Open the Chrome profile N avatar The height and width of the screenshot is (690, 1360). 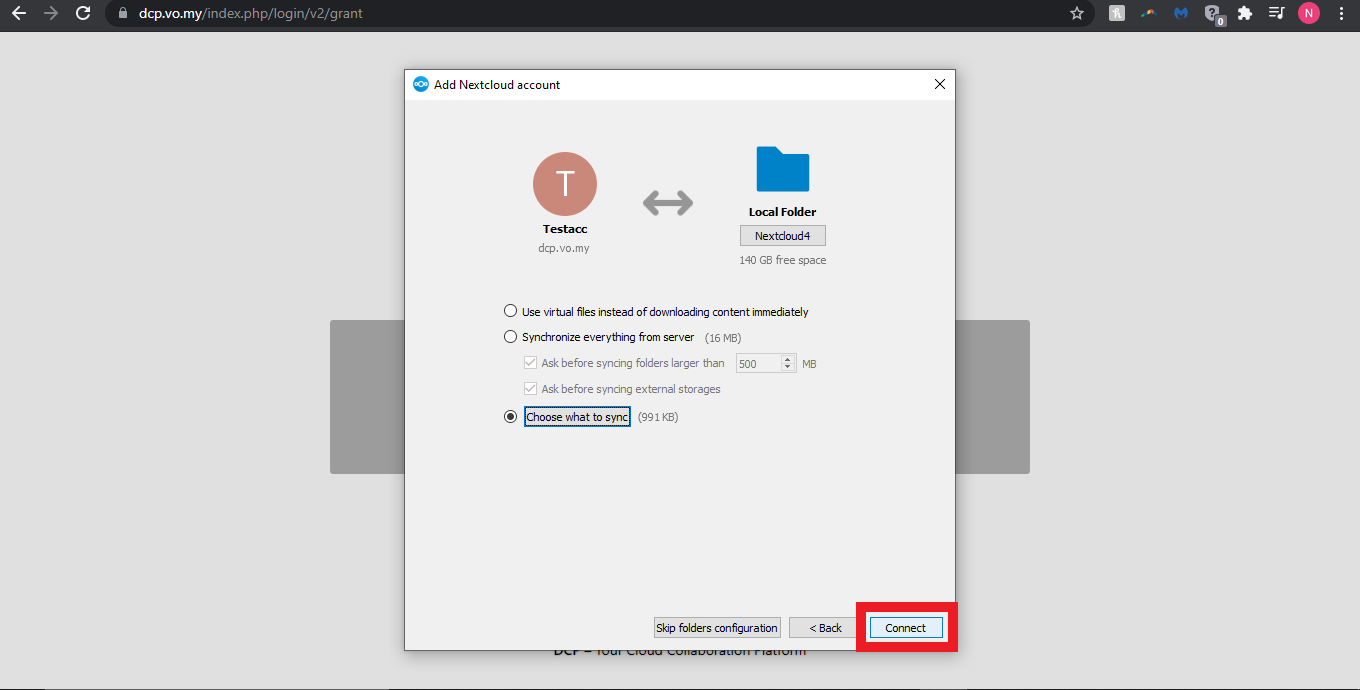pyautogui.click(x=1308, y=14)
